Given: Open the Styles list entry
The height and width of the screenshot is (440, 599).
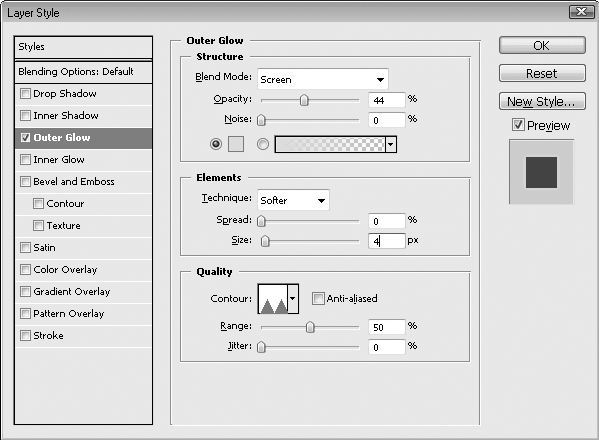Looking at the screenshot, I should point(83,47).
